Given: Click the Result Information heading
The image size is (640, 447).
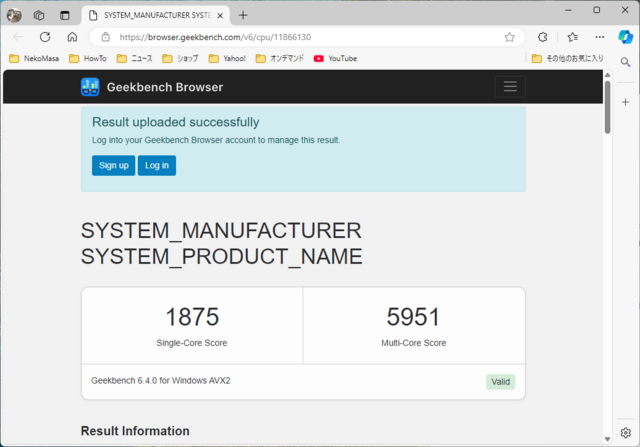Looking at the screenshot, I should pos(135,431).
